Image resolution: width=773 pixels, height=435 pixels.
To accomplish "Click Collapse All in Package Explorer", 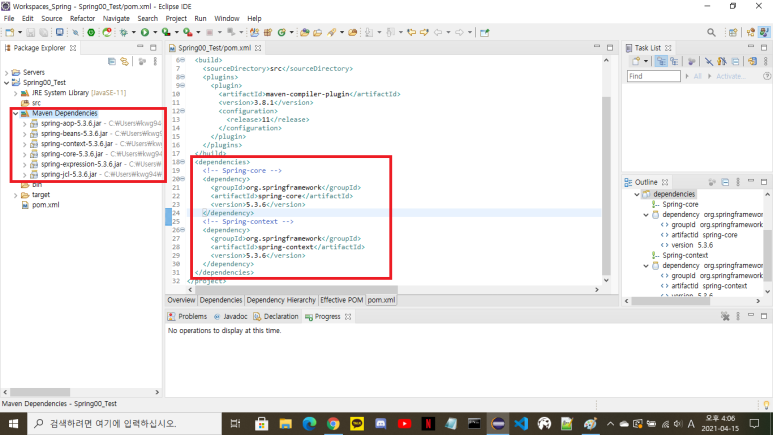I will [112, 62].
